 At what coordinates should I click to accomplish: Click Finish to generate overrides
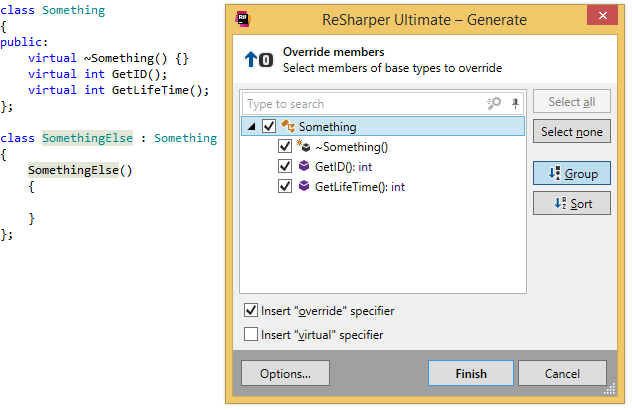pos(471,373)
